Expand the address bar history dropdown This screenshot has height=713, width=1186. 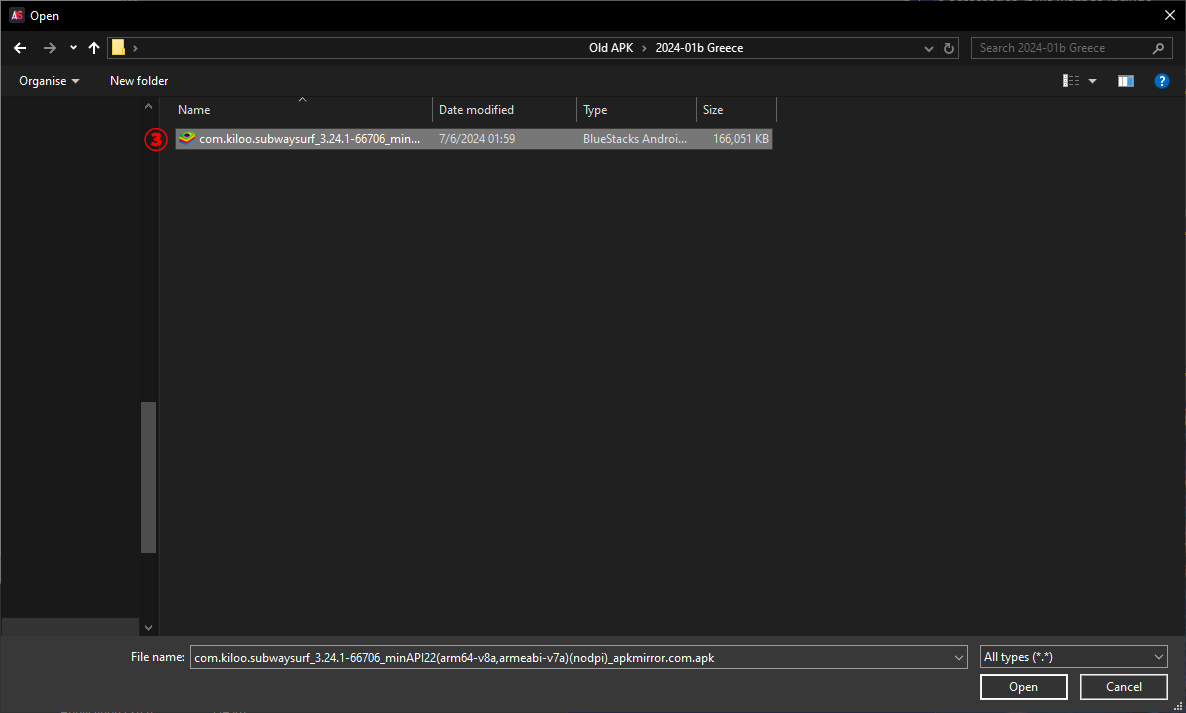pos(929,48)
